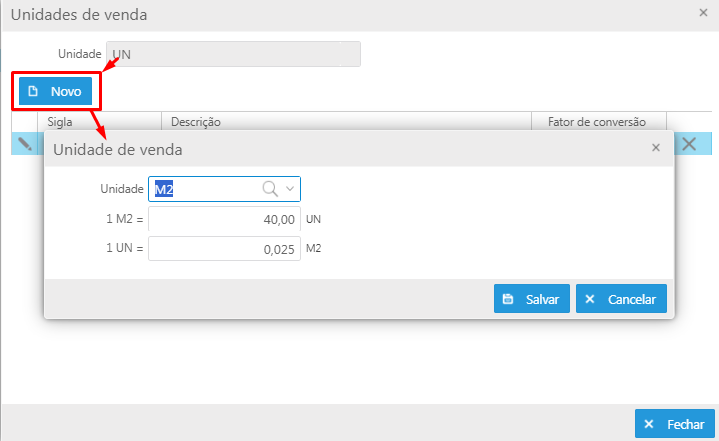Click the Fechar button
The image size is (719, 441).
point(675,424)
